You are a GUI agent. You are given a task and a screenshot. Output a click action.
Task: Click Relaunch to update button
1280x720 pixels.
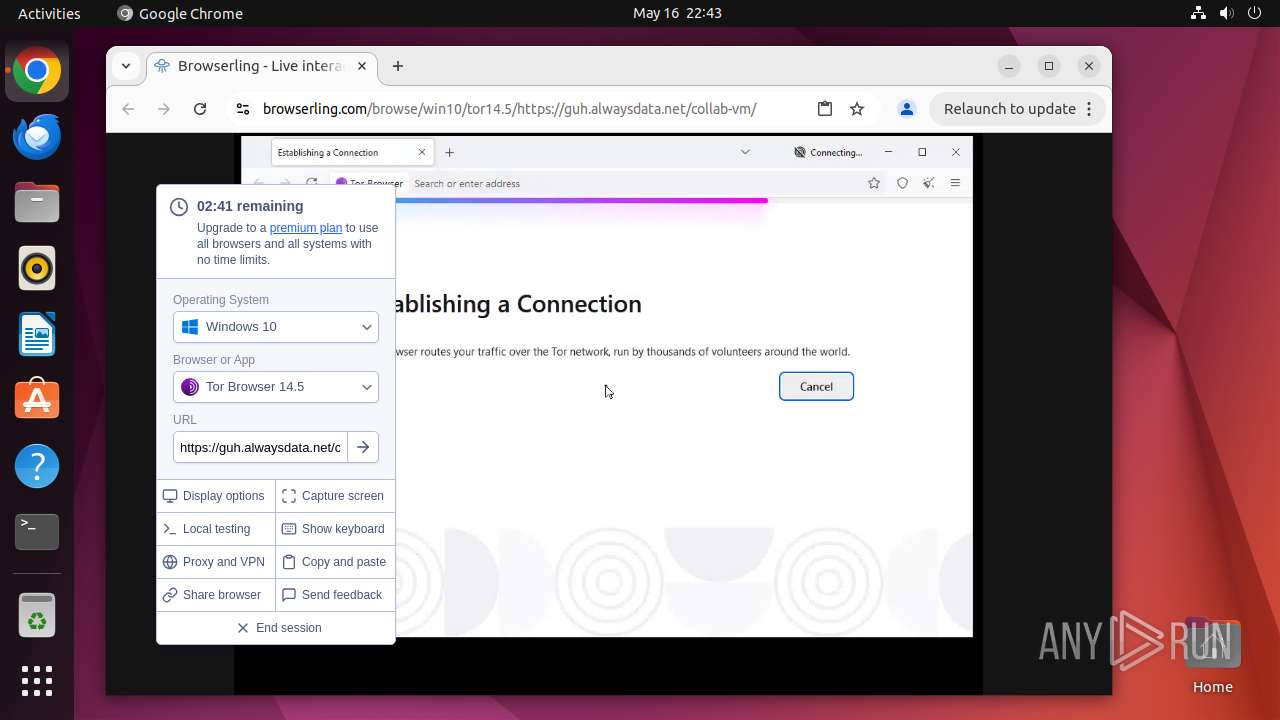(x=1017, y=109)
